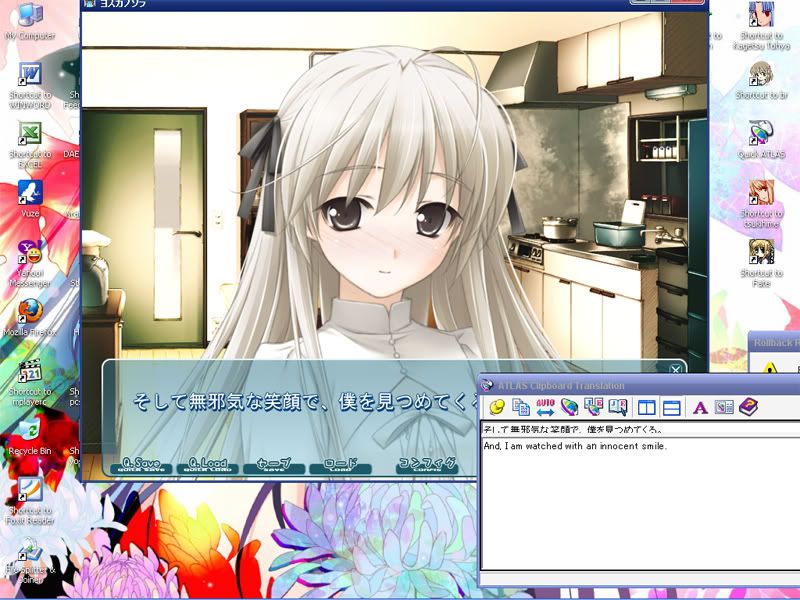Click the purple letter A font icon

pos(700,407)
